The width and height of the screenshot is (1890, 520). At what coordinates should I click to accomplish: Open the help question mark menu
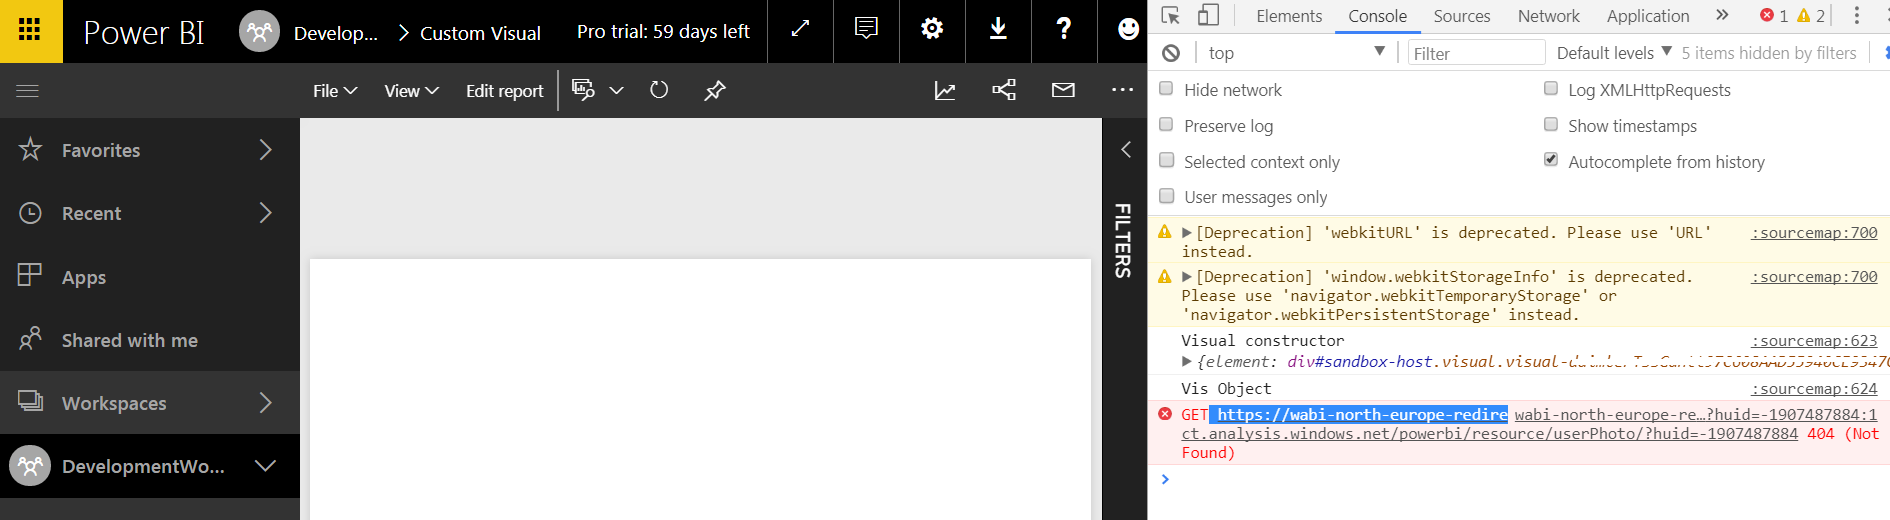coord(1064,30)
